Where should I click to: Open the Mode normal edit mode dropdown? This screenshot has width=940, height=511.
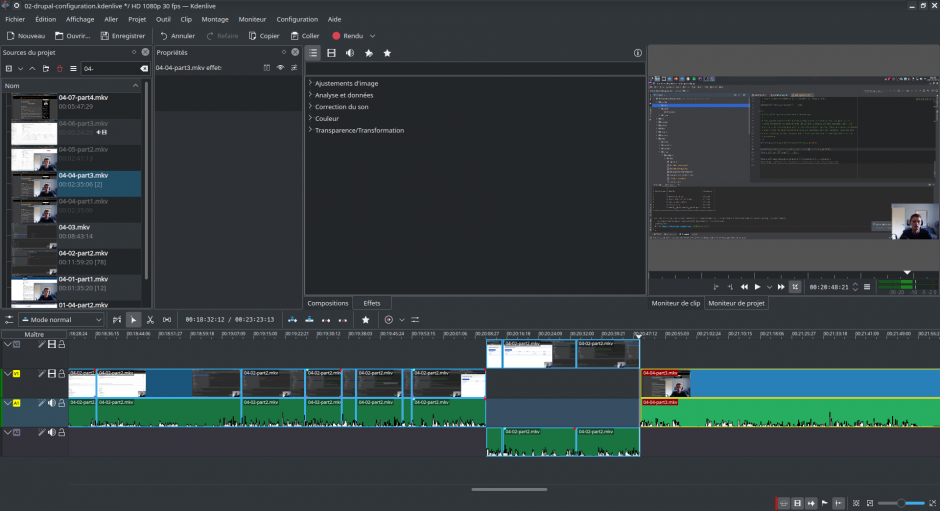point(62,320)
